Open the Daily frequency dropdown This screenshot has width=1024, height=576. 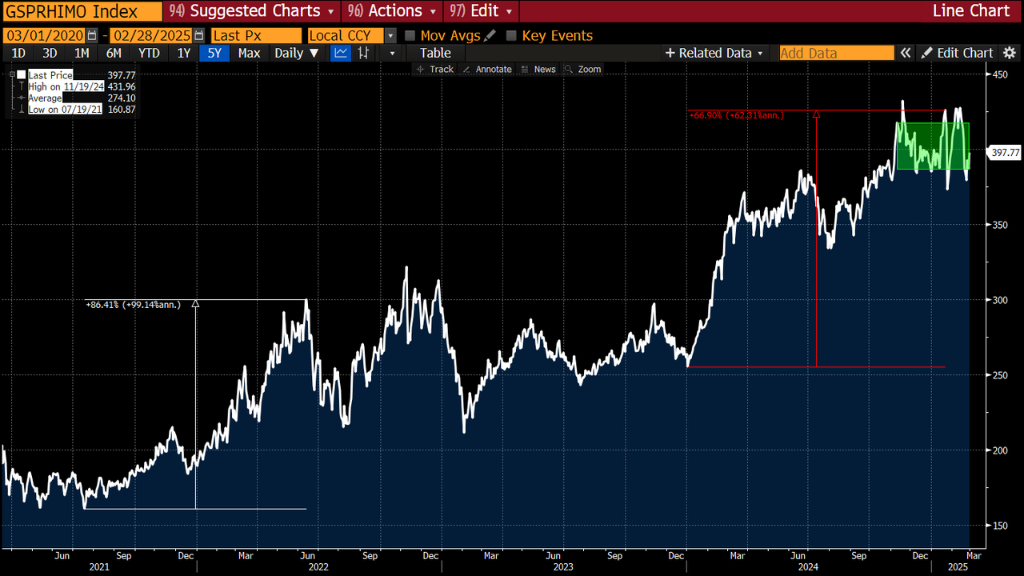click(296, 54)
